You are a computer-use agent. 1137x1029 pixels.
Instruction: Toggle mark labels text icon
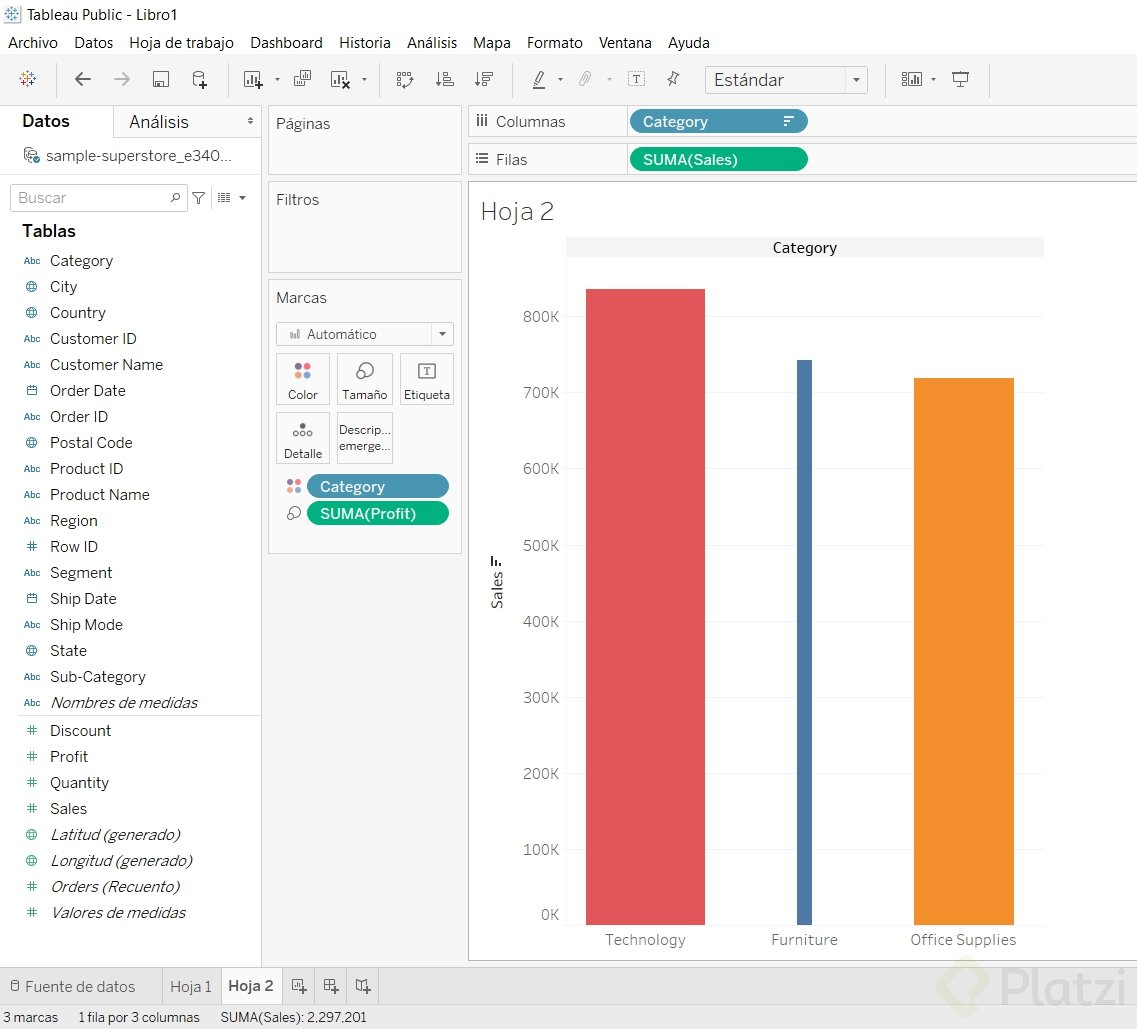tap(636, 79)
